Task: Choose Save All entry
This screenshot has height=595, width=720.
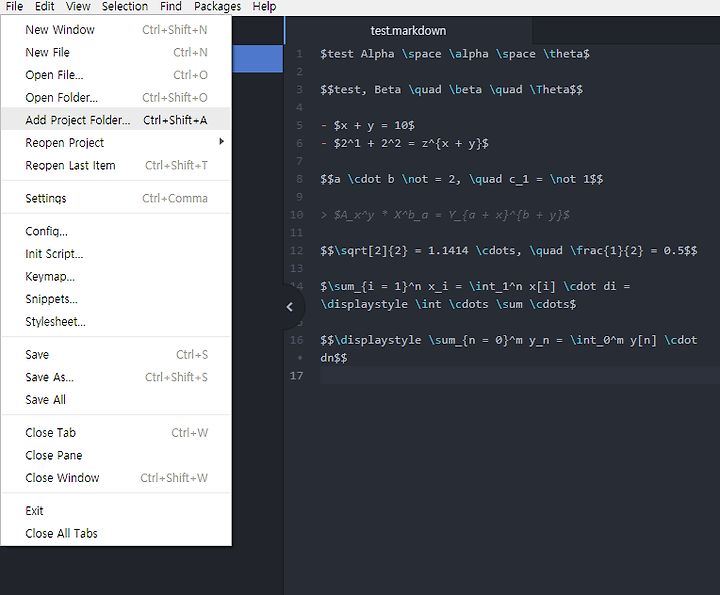Action: click(x=116, y=399)
